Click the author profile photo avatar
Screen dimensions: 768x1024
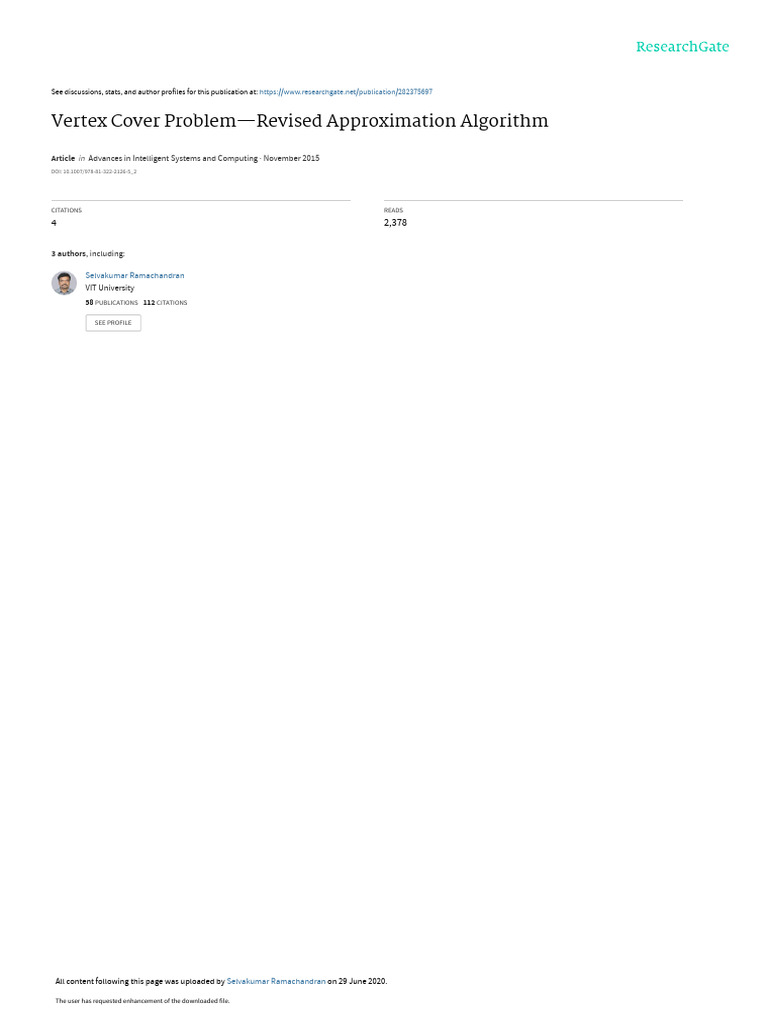(64, 283)
